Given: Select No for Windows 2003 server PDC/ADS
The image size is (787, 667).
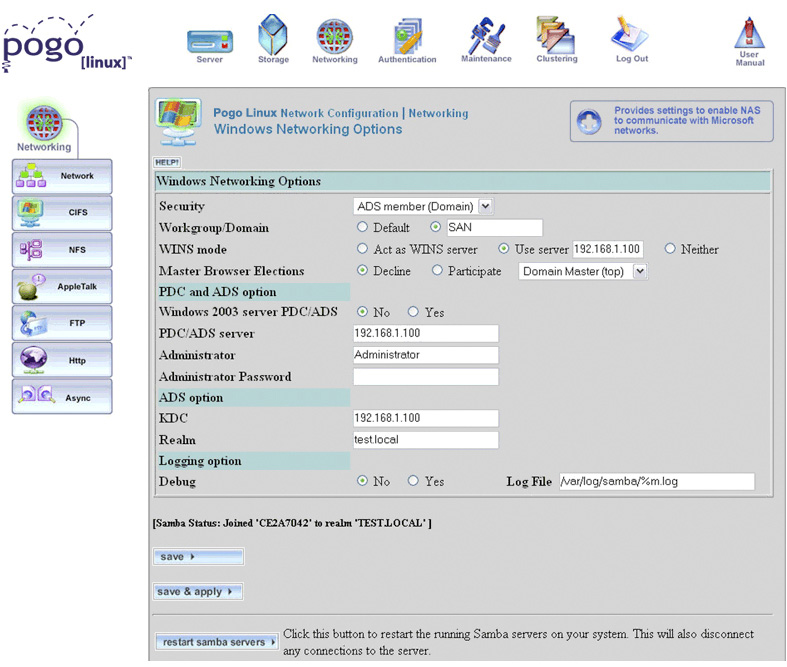Looking at the screenshot, I should 362,312.
